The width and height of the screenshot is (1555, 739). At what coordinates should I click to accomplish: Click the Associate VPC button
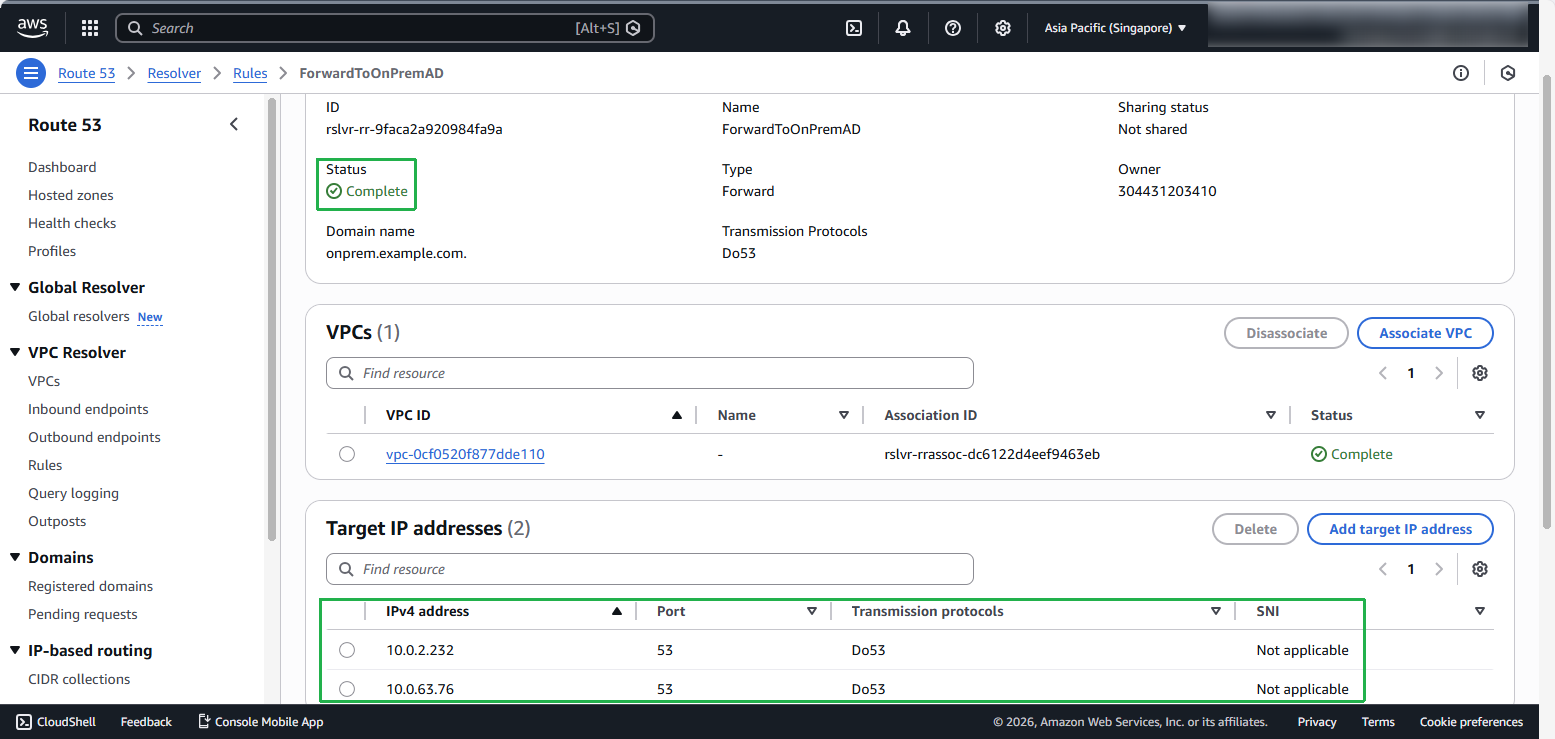1425,333
